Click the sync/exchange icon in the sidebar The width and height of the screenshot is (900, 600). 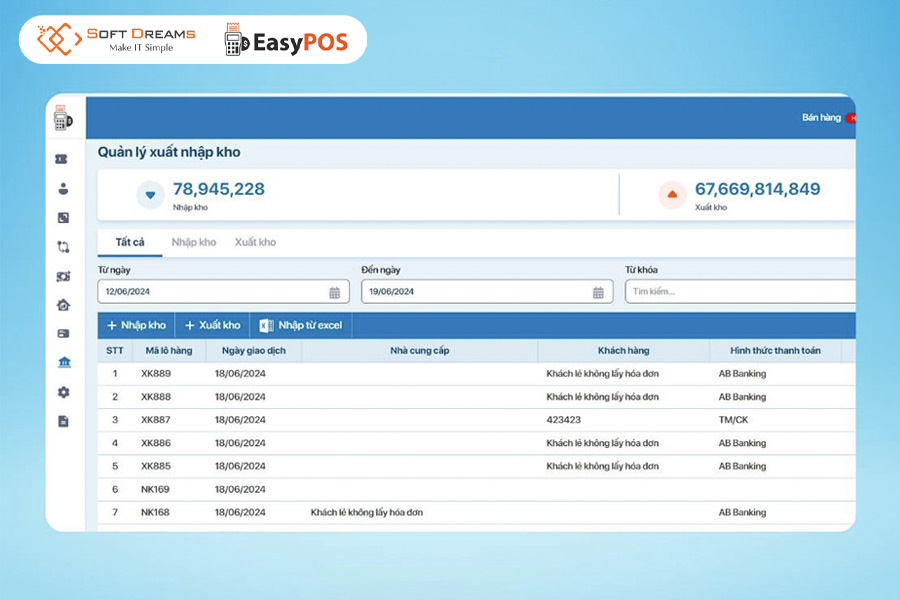[x=62, y=246]
